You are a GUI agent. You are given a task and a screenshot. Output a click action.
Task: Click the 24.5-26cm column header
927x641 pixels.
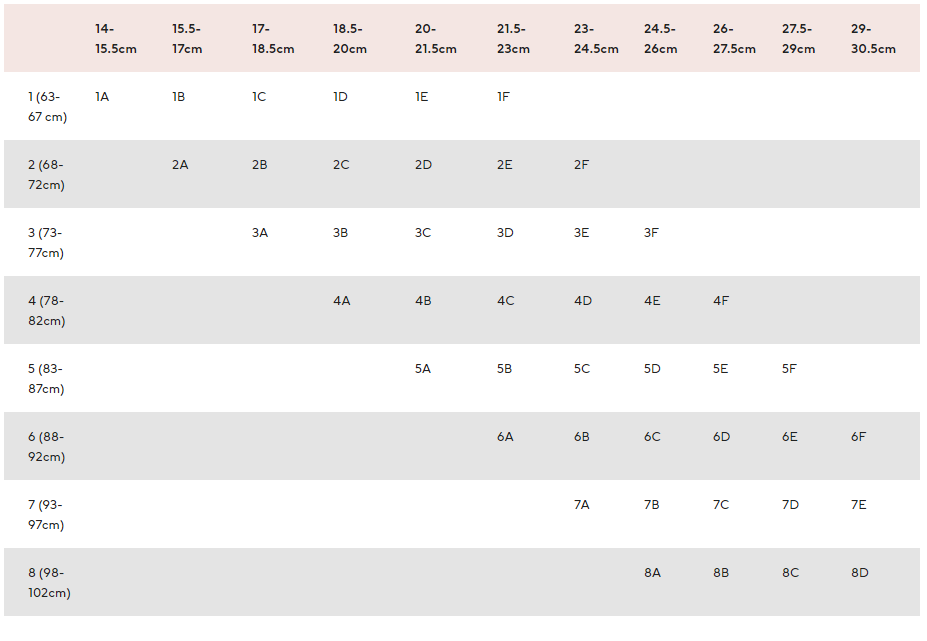point(660,39)
